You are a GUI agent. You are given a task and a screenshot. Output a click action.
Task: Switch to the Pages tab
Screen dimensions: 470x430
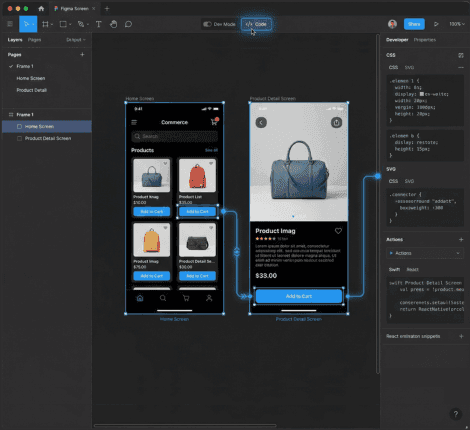click(x=34, y=40)
